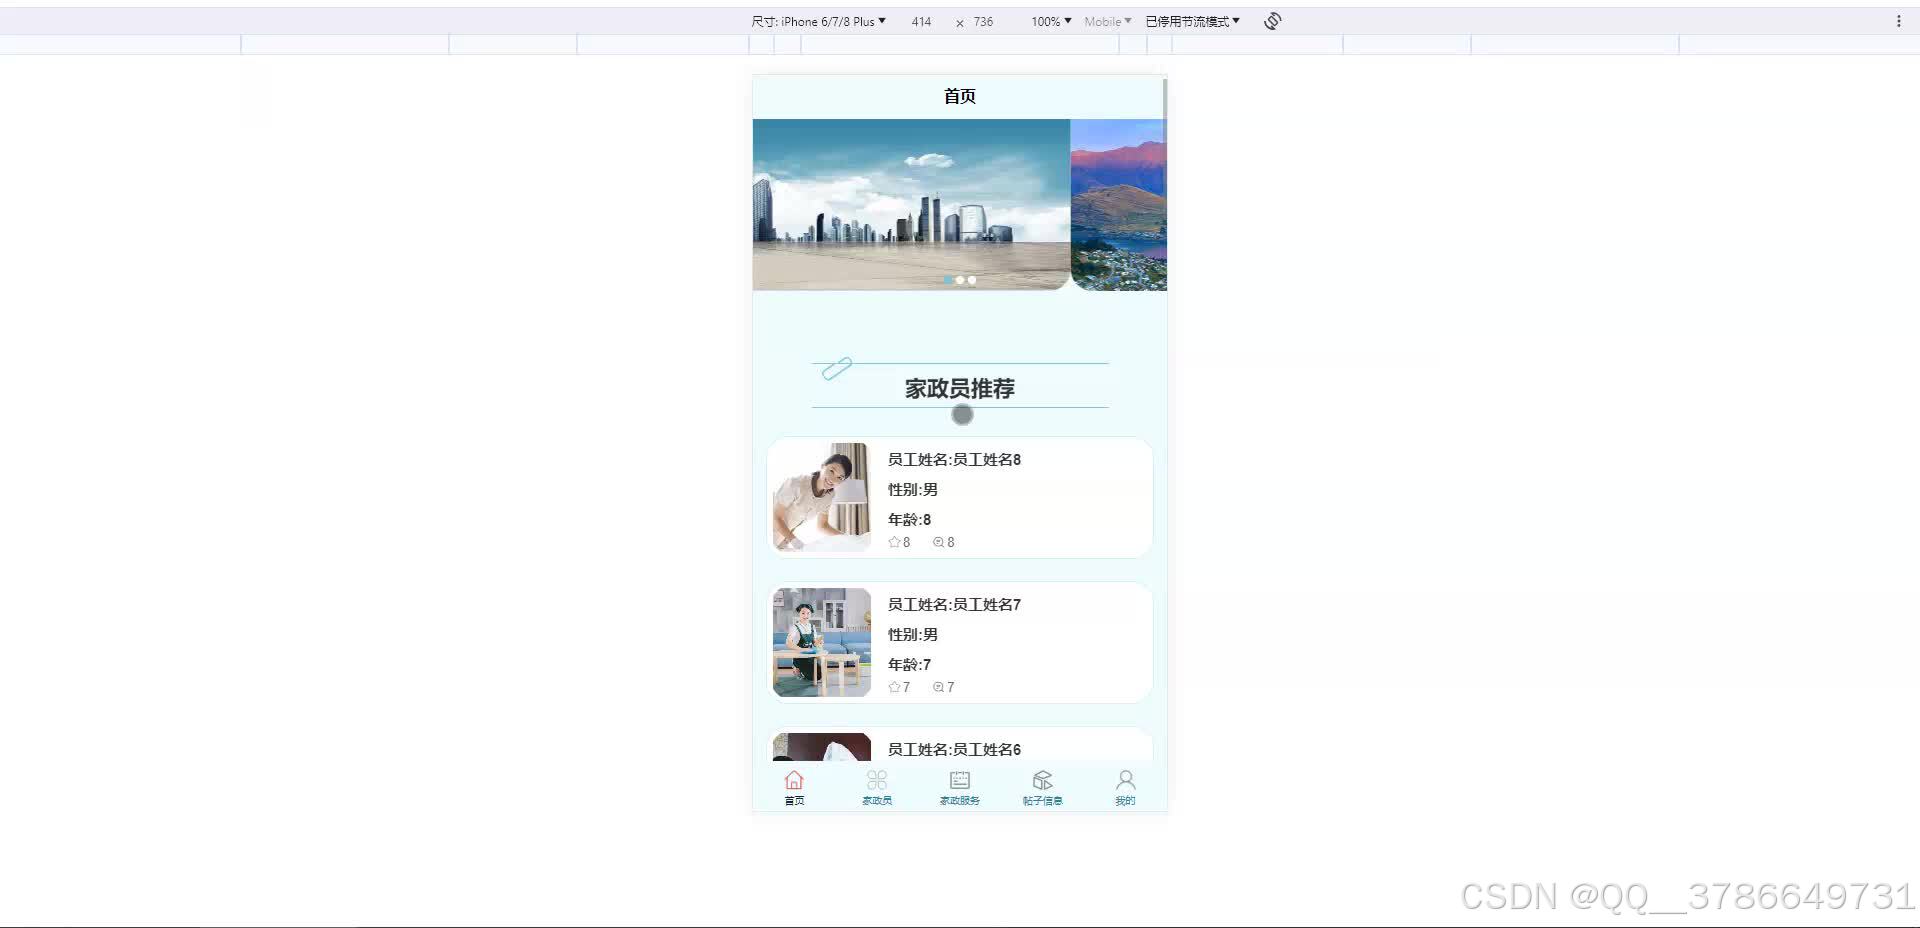
Task: Expand the Mobile device mode dropdown
Action: point(1106,20)
